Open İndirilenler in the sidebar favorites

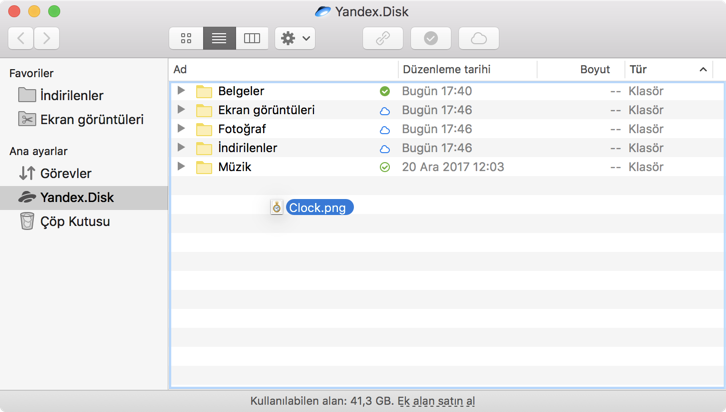[71, 96]
